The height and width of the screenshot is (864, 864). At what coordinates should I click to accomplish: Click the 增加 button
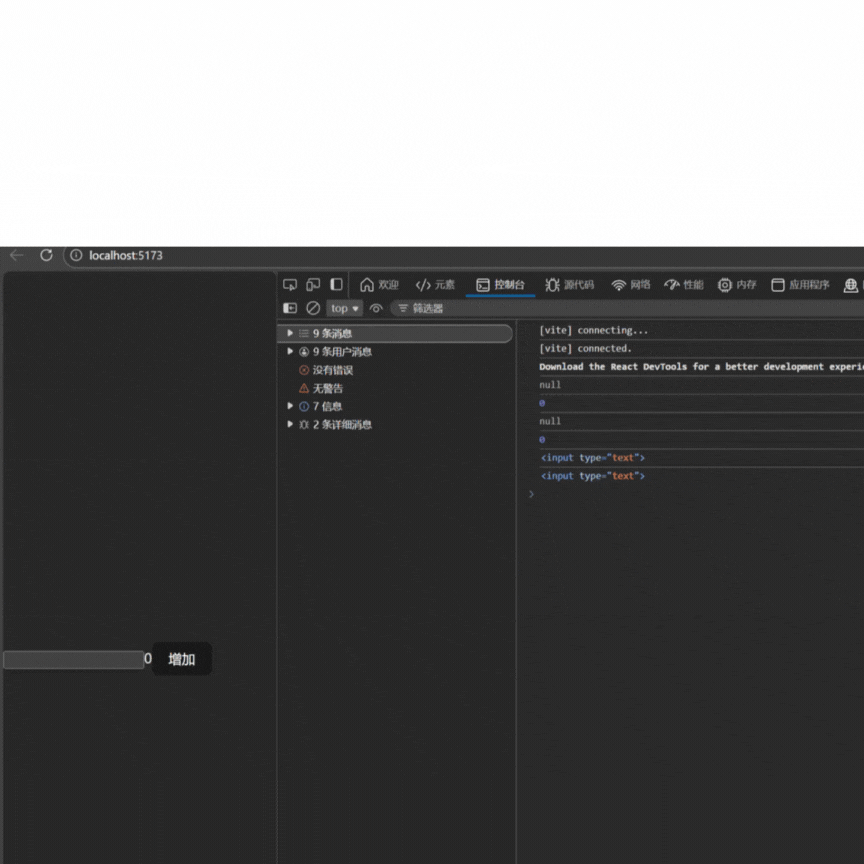tap(182, 659)
